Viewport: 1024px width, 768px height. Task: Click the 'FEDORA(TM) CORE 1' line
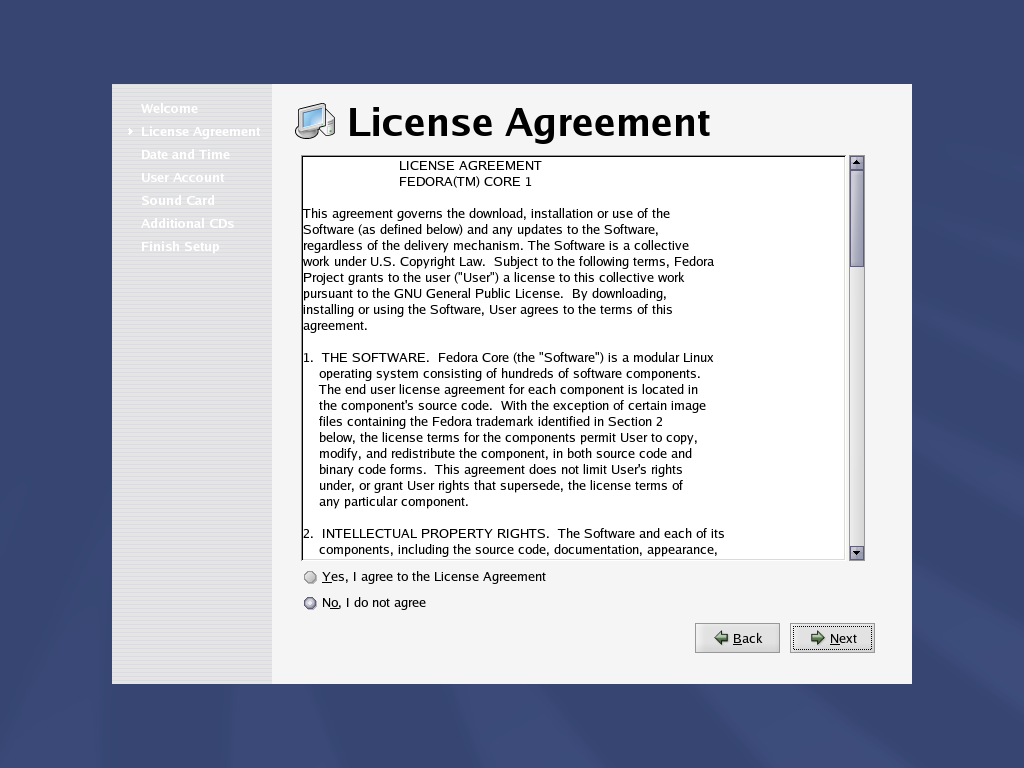coord(465,182)
